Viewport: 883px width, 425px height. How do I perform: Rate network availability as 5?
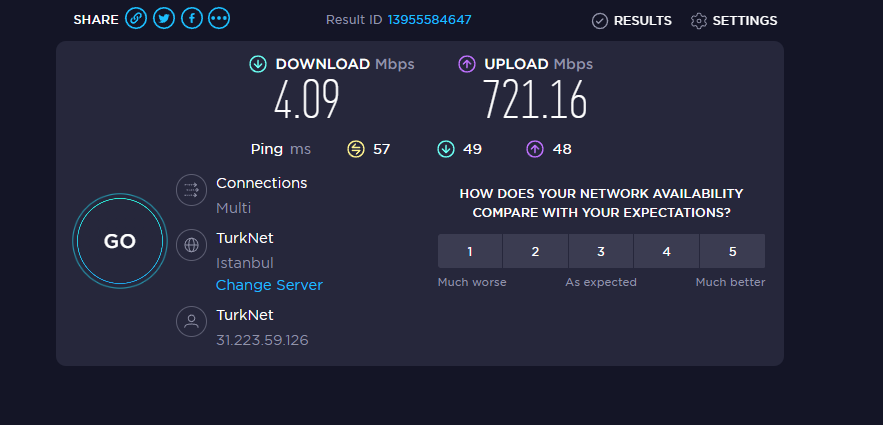click(733, 251)
